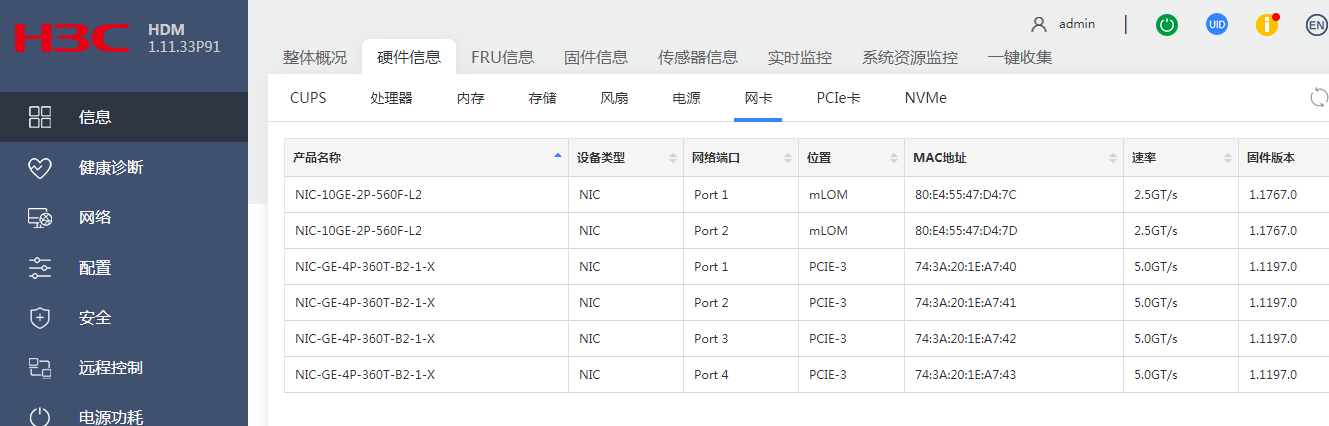Sort by MAC地址 column sort arrows
Viewport: 1329px width, 426px height.
[1113, 158]
